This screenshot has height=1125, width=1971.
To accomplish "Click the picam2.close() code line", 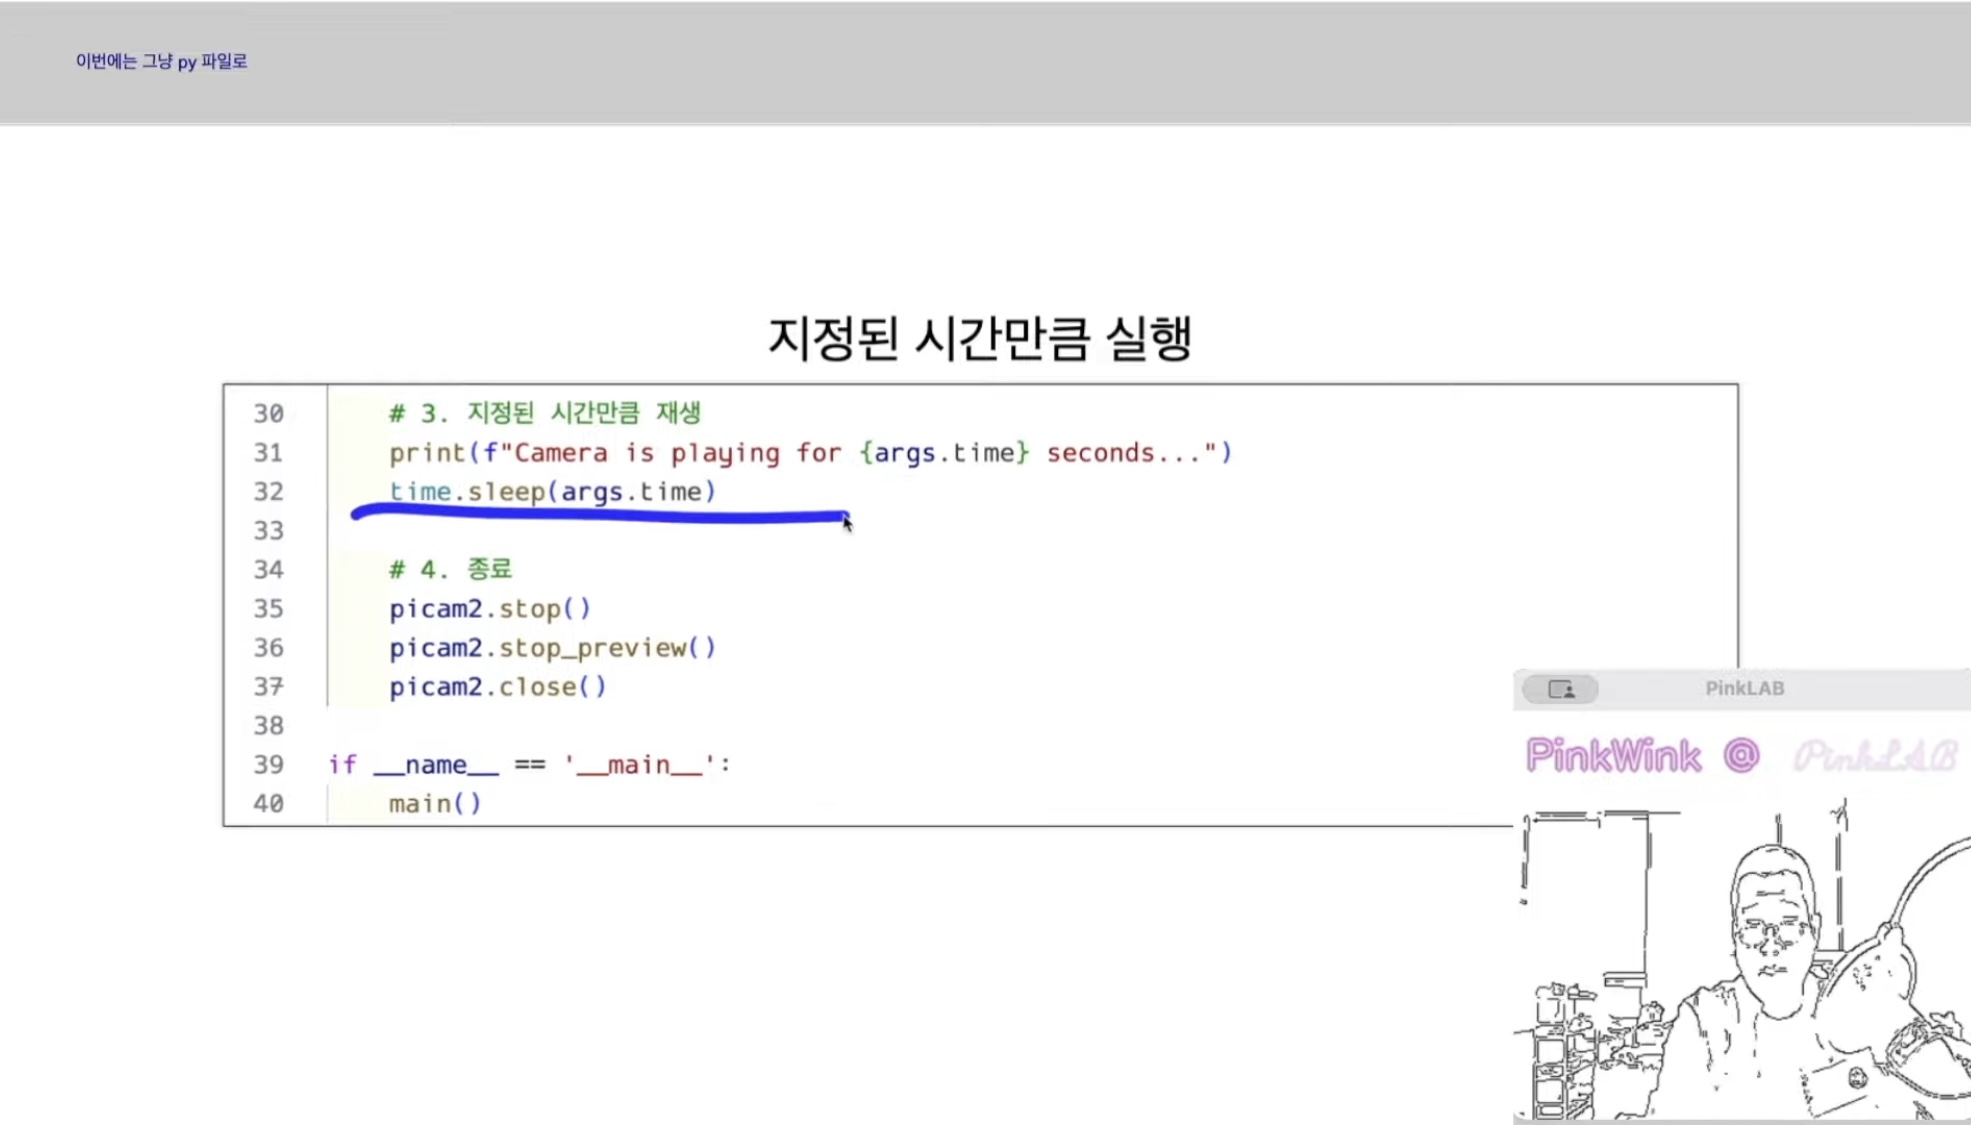I will (x=497, y=687).
